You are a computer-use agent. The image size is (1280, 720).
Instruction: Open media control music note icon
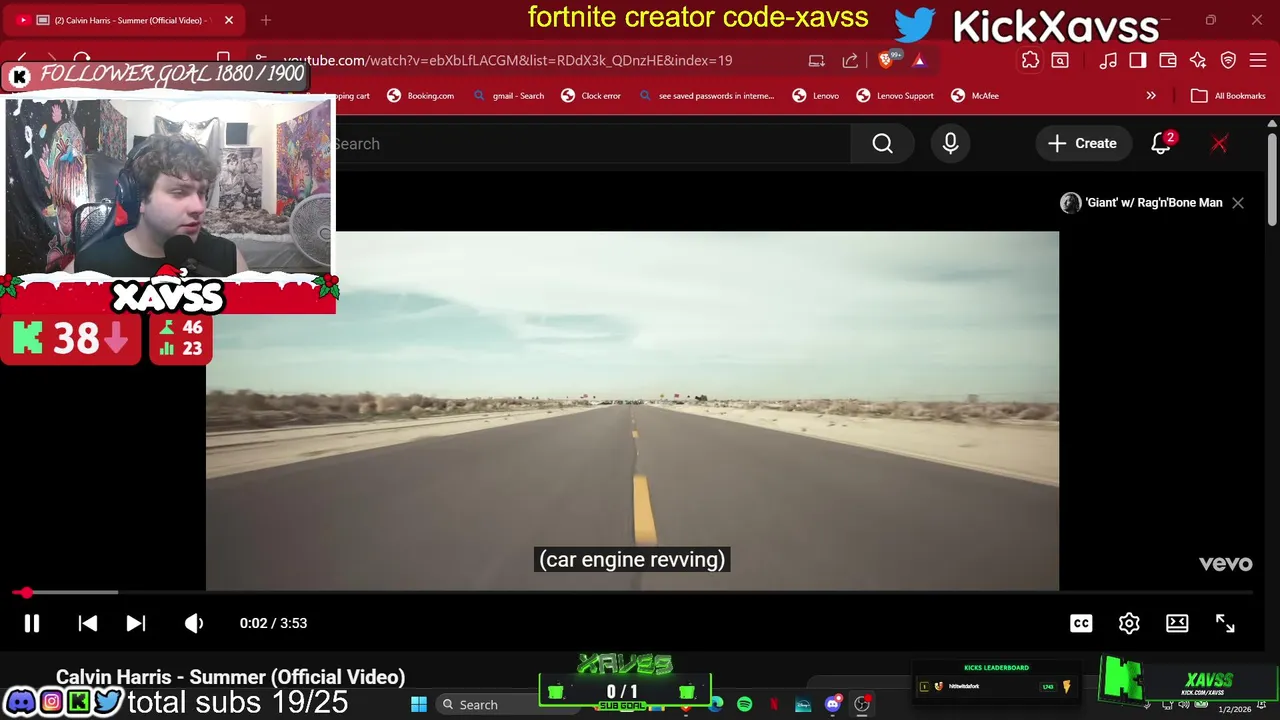click(1108, 60)
